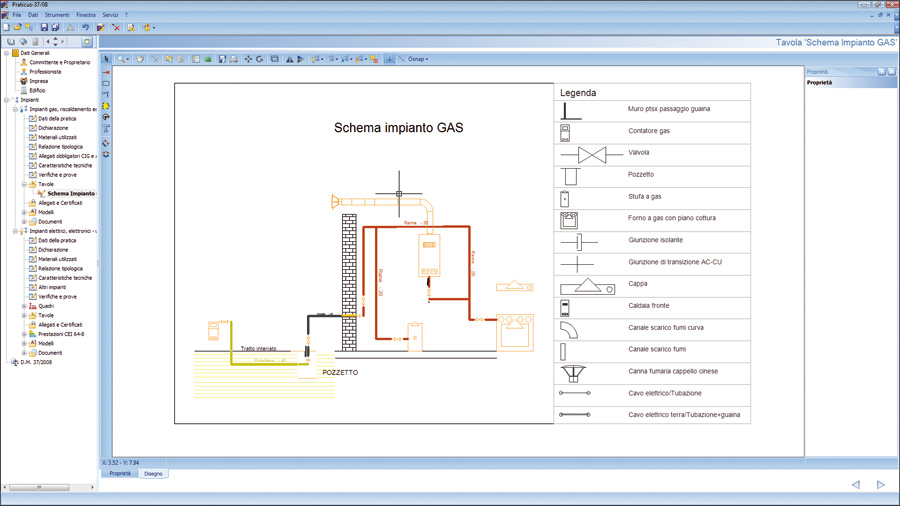
Task: Click the Contatore gas legend entry
Action: 649,131
